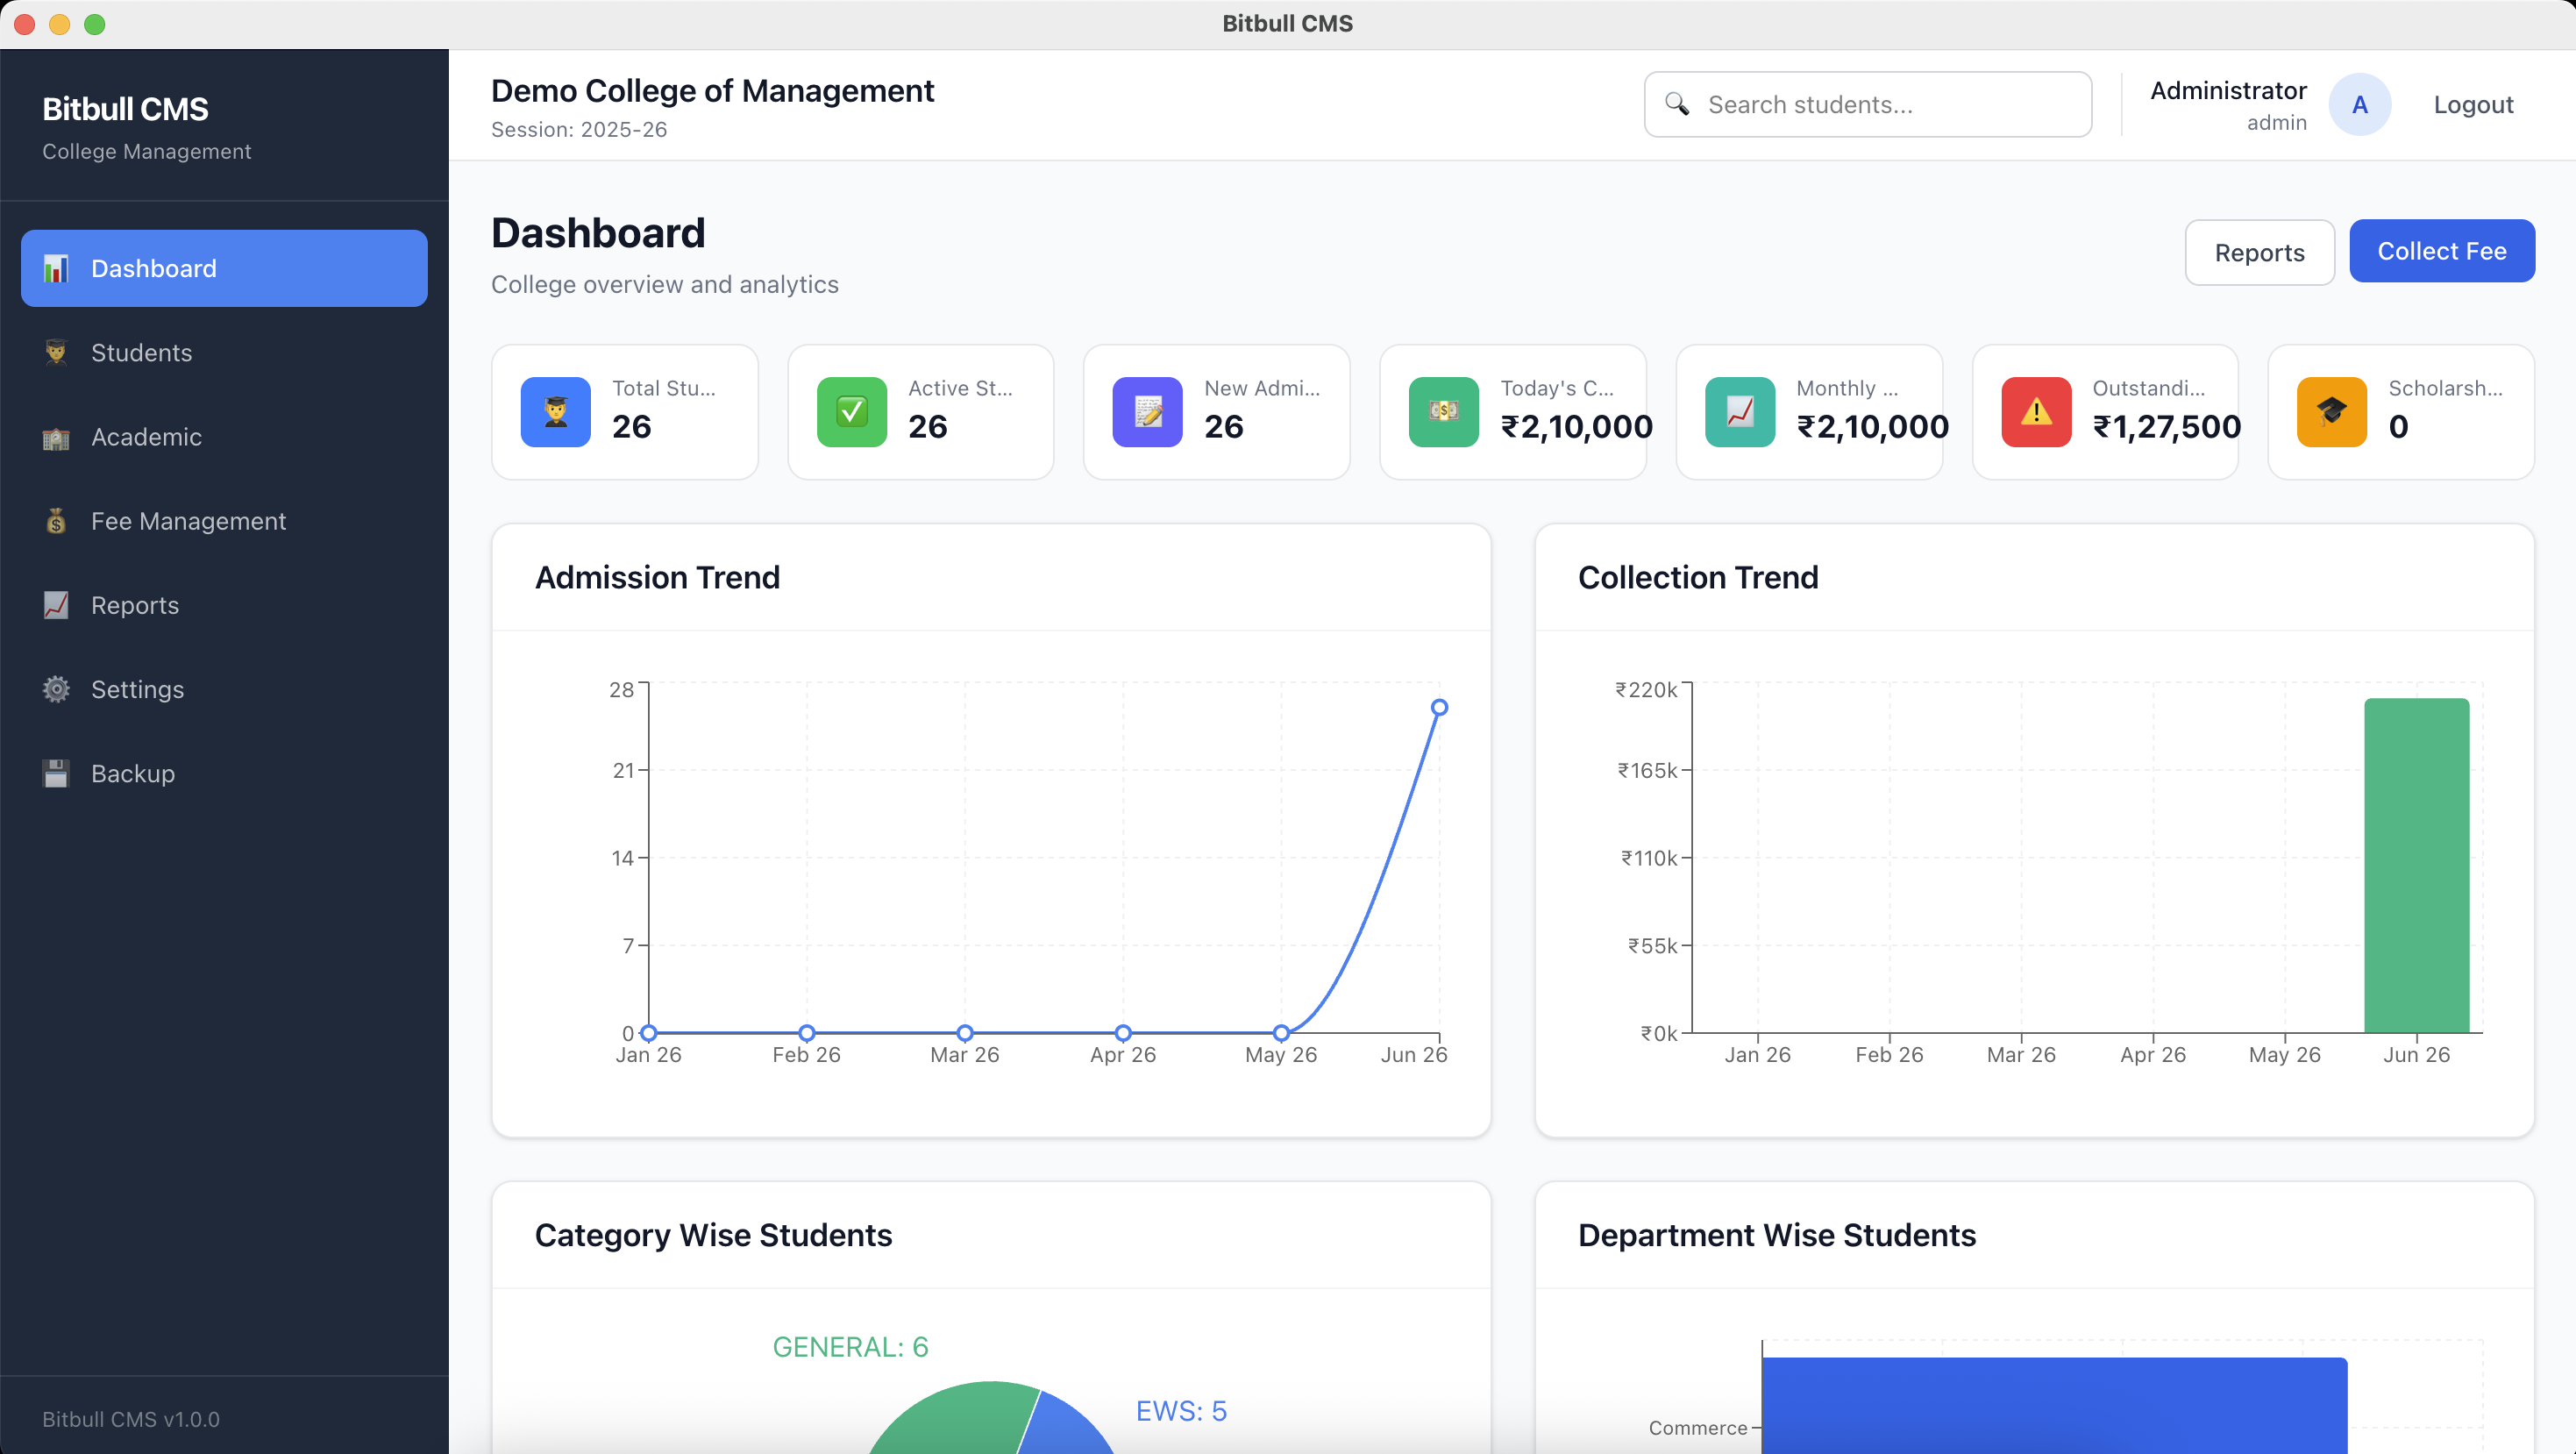2576x1454 pixels.
Task: Focus the Search students field
Action: [1868, 104]
